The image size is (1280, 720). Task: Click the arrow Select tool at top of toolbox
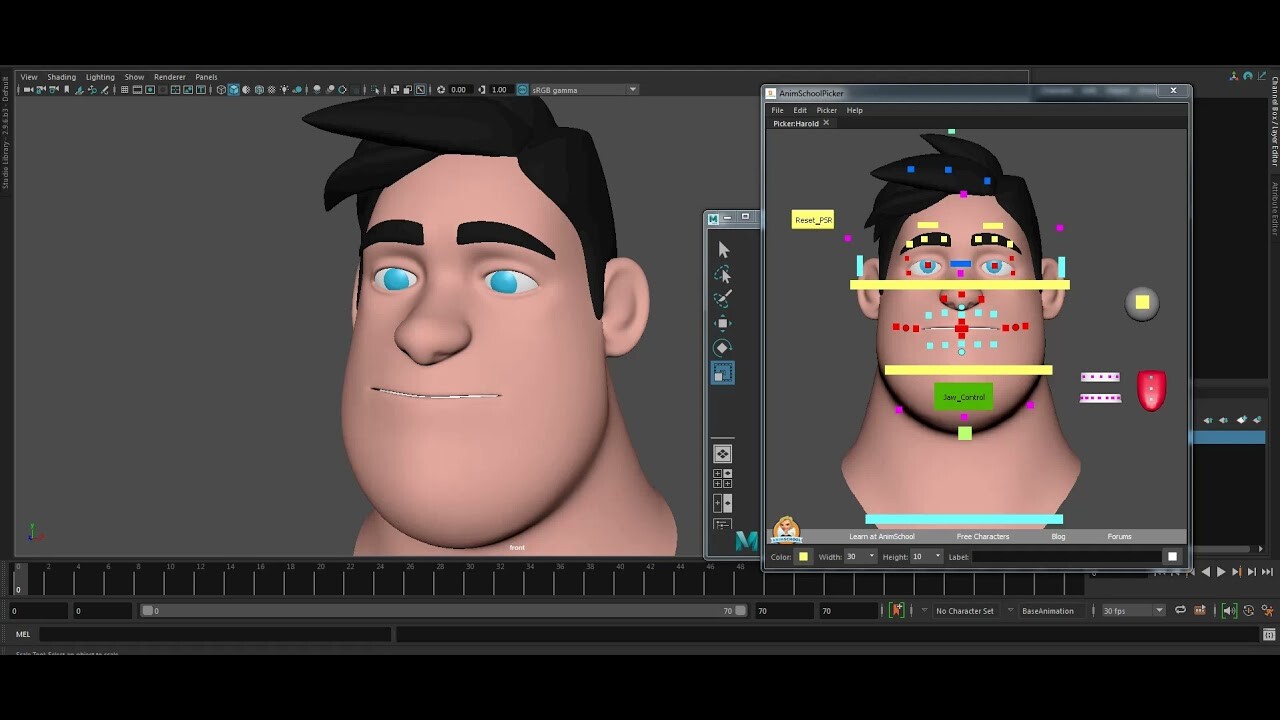pos(722,248)
